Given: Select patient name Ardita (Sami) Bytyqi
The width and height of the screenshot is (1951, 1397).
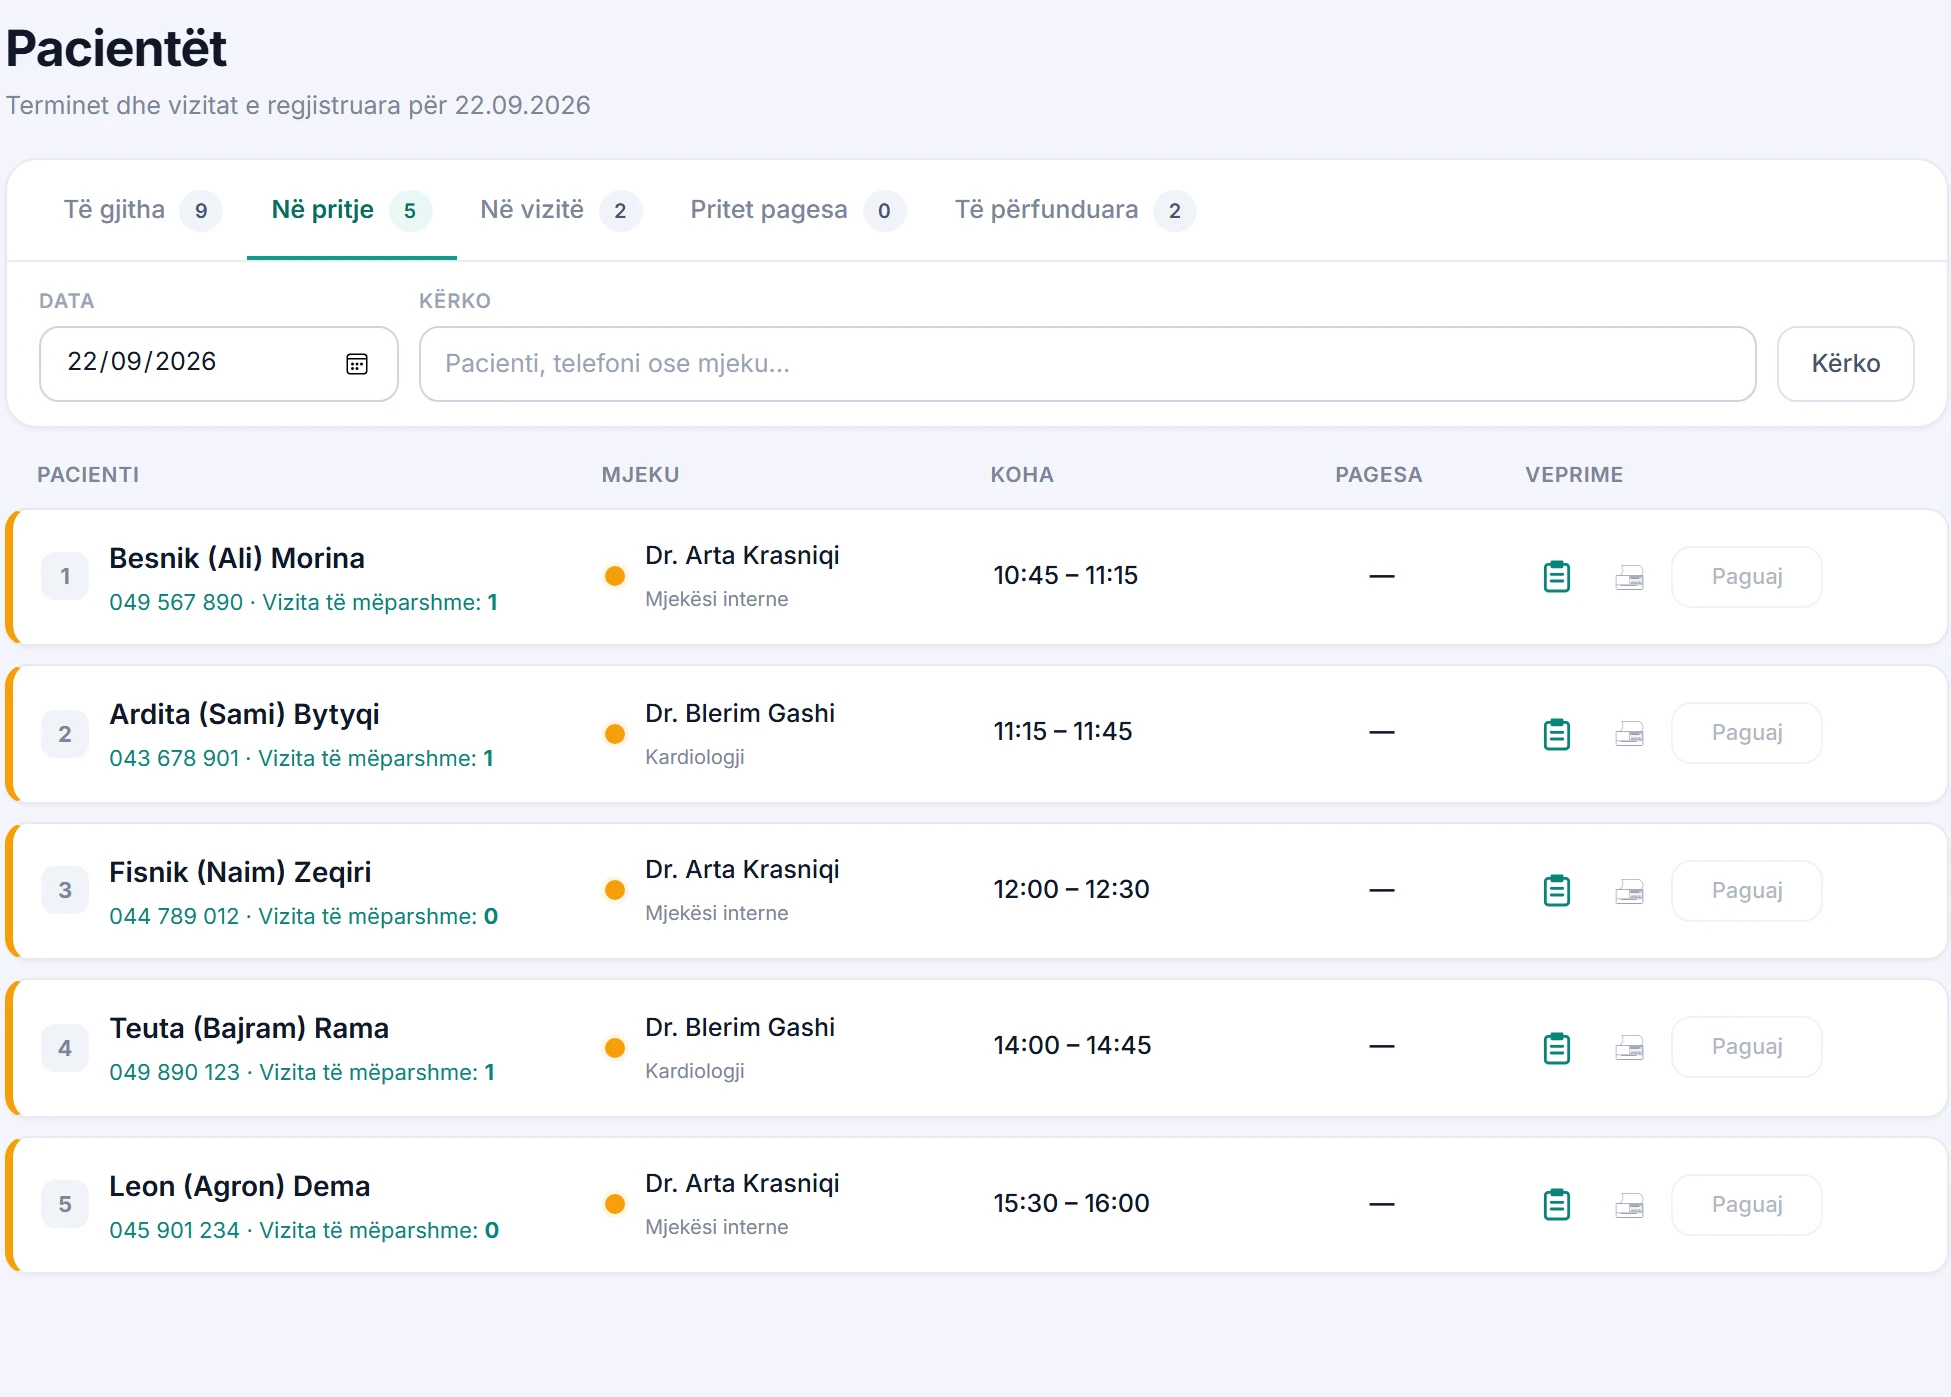Looking at the screenshot, I should [245, 715].
